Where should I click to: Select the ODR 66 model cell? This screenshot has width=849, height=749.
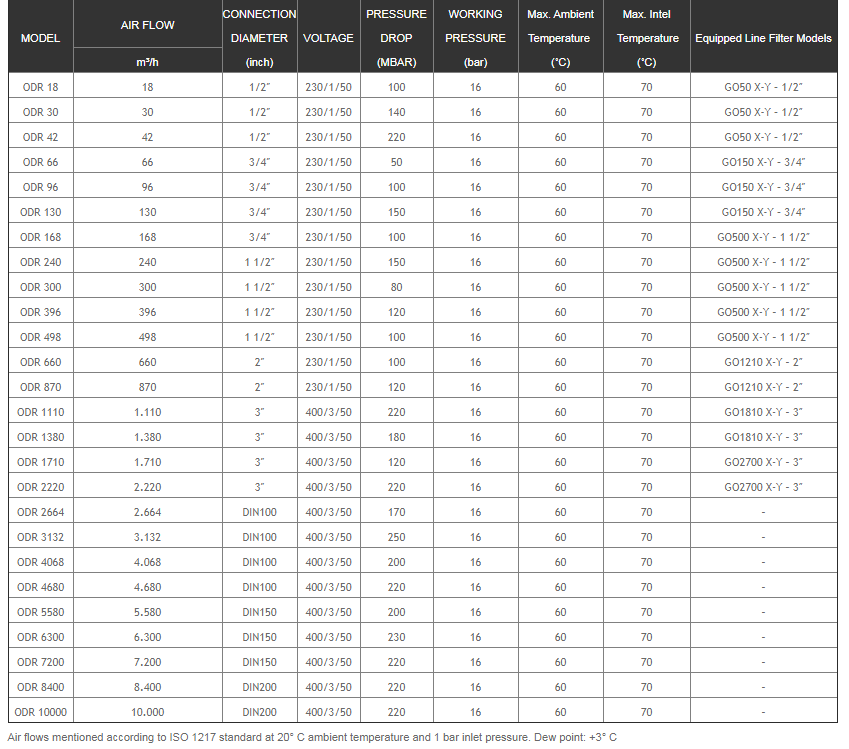pos(40,162)
